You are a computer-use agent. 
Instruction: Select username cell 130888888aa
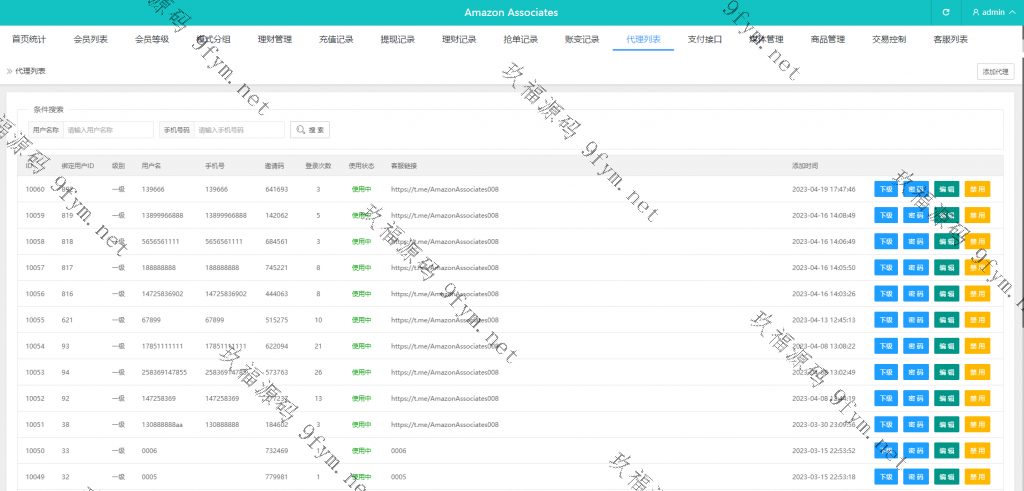(x=162, y=424)
